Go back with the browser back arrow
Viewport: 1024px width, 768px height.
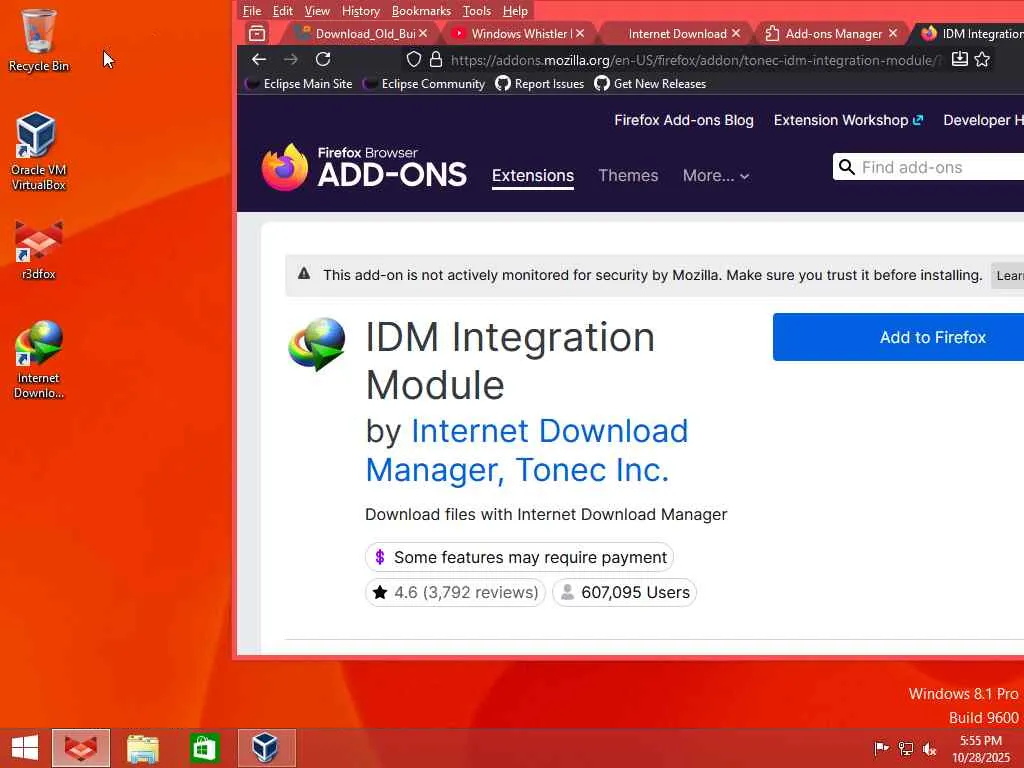pos(259,59)
